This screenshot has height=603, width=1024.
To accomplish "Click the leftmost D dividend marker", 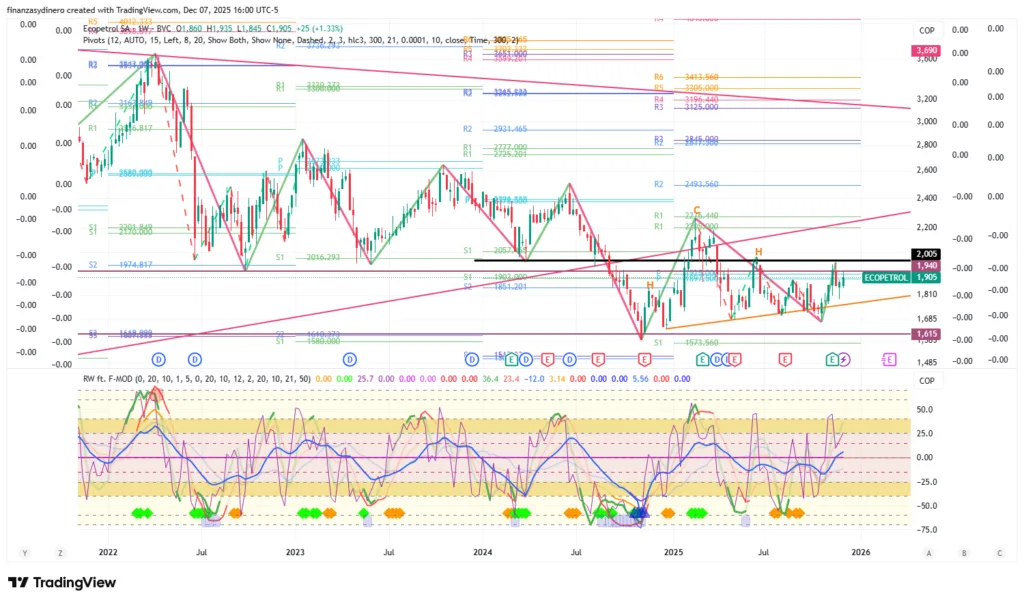I will pyautogui.click(x=158, y=358).
